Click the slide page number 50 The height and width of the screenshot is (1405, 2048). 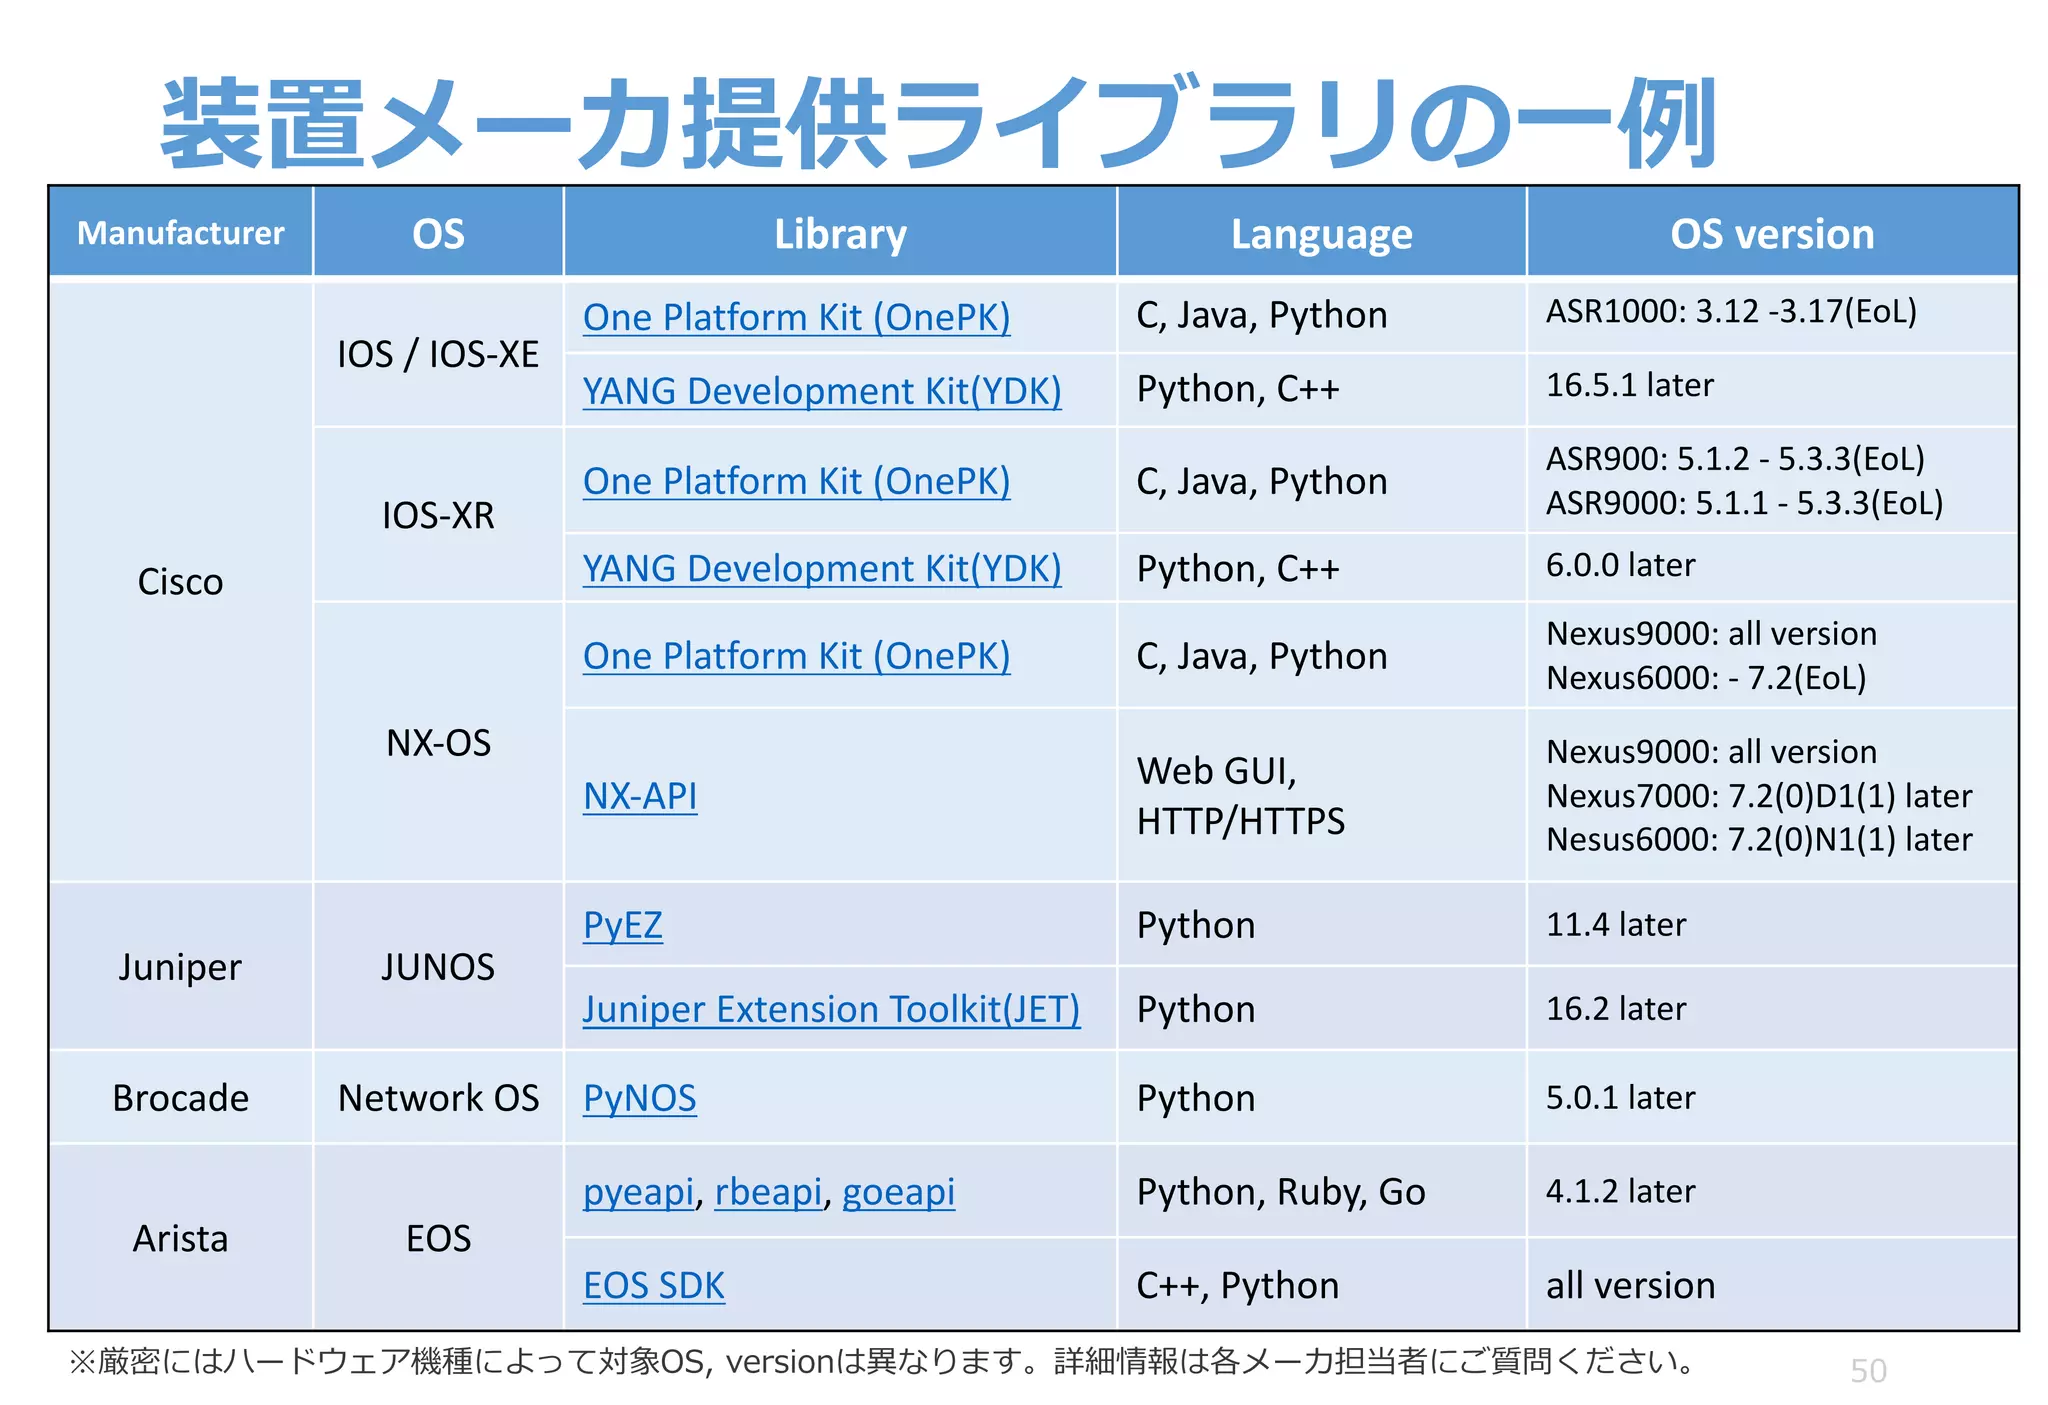point(1868,1370)
